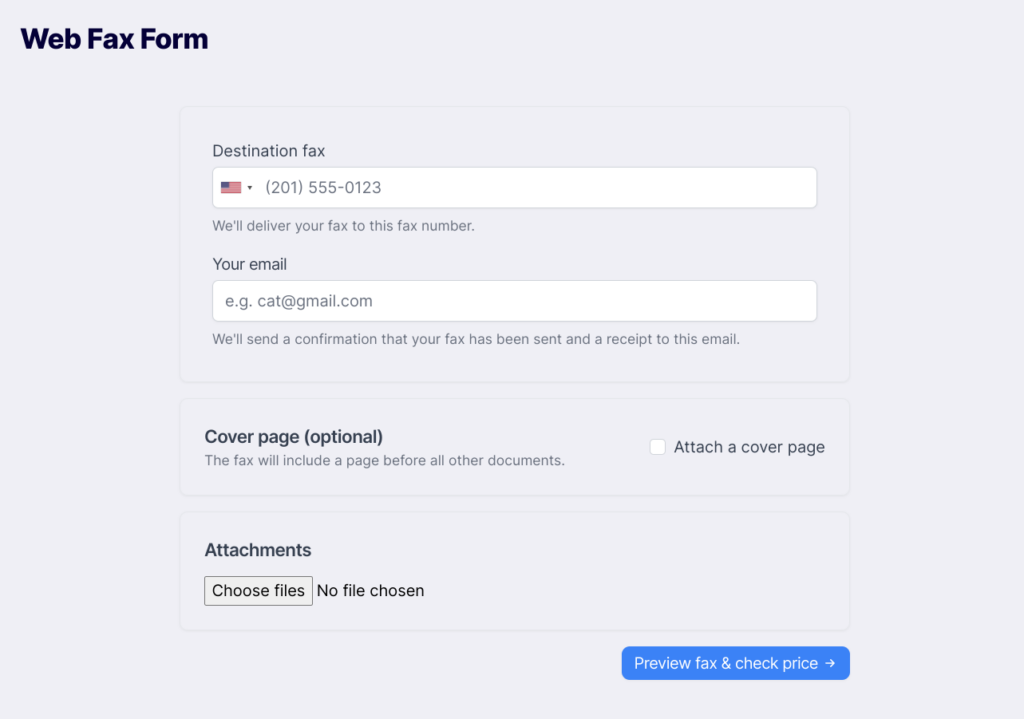Click the Cover page (optional) heading
Screen dimensions: 1024x719
point(294,436)
